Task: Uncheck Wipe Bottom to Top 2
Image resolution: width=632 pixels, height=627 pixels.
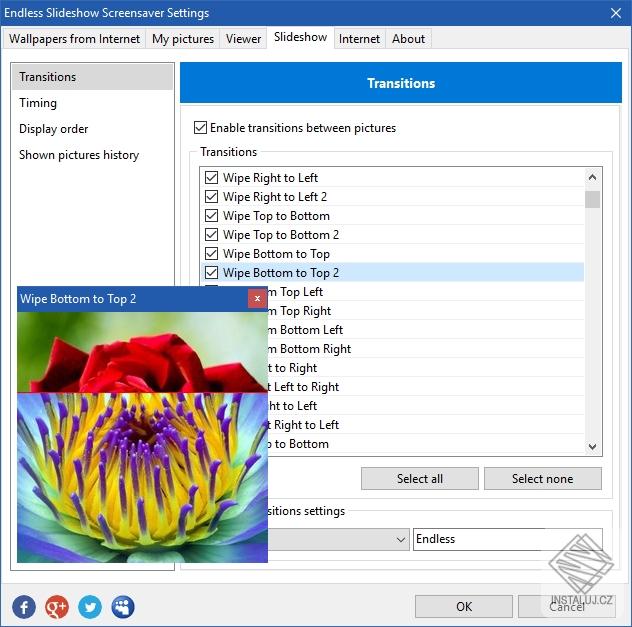Action: coord(211,272)
